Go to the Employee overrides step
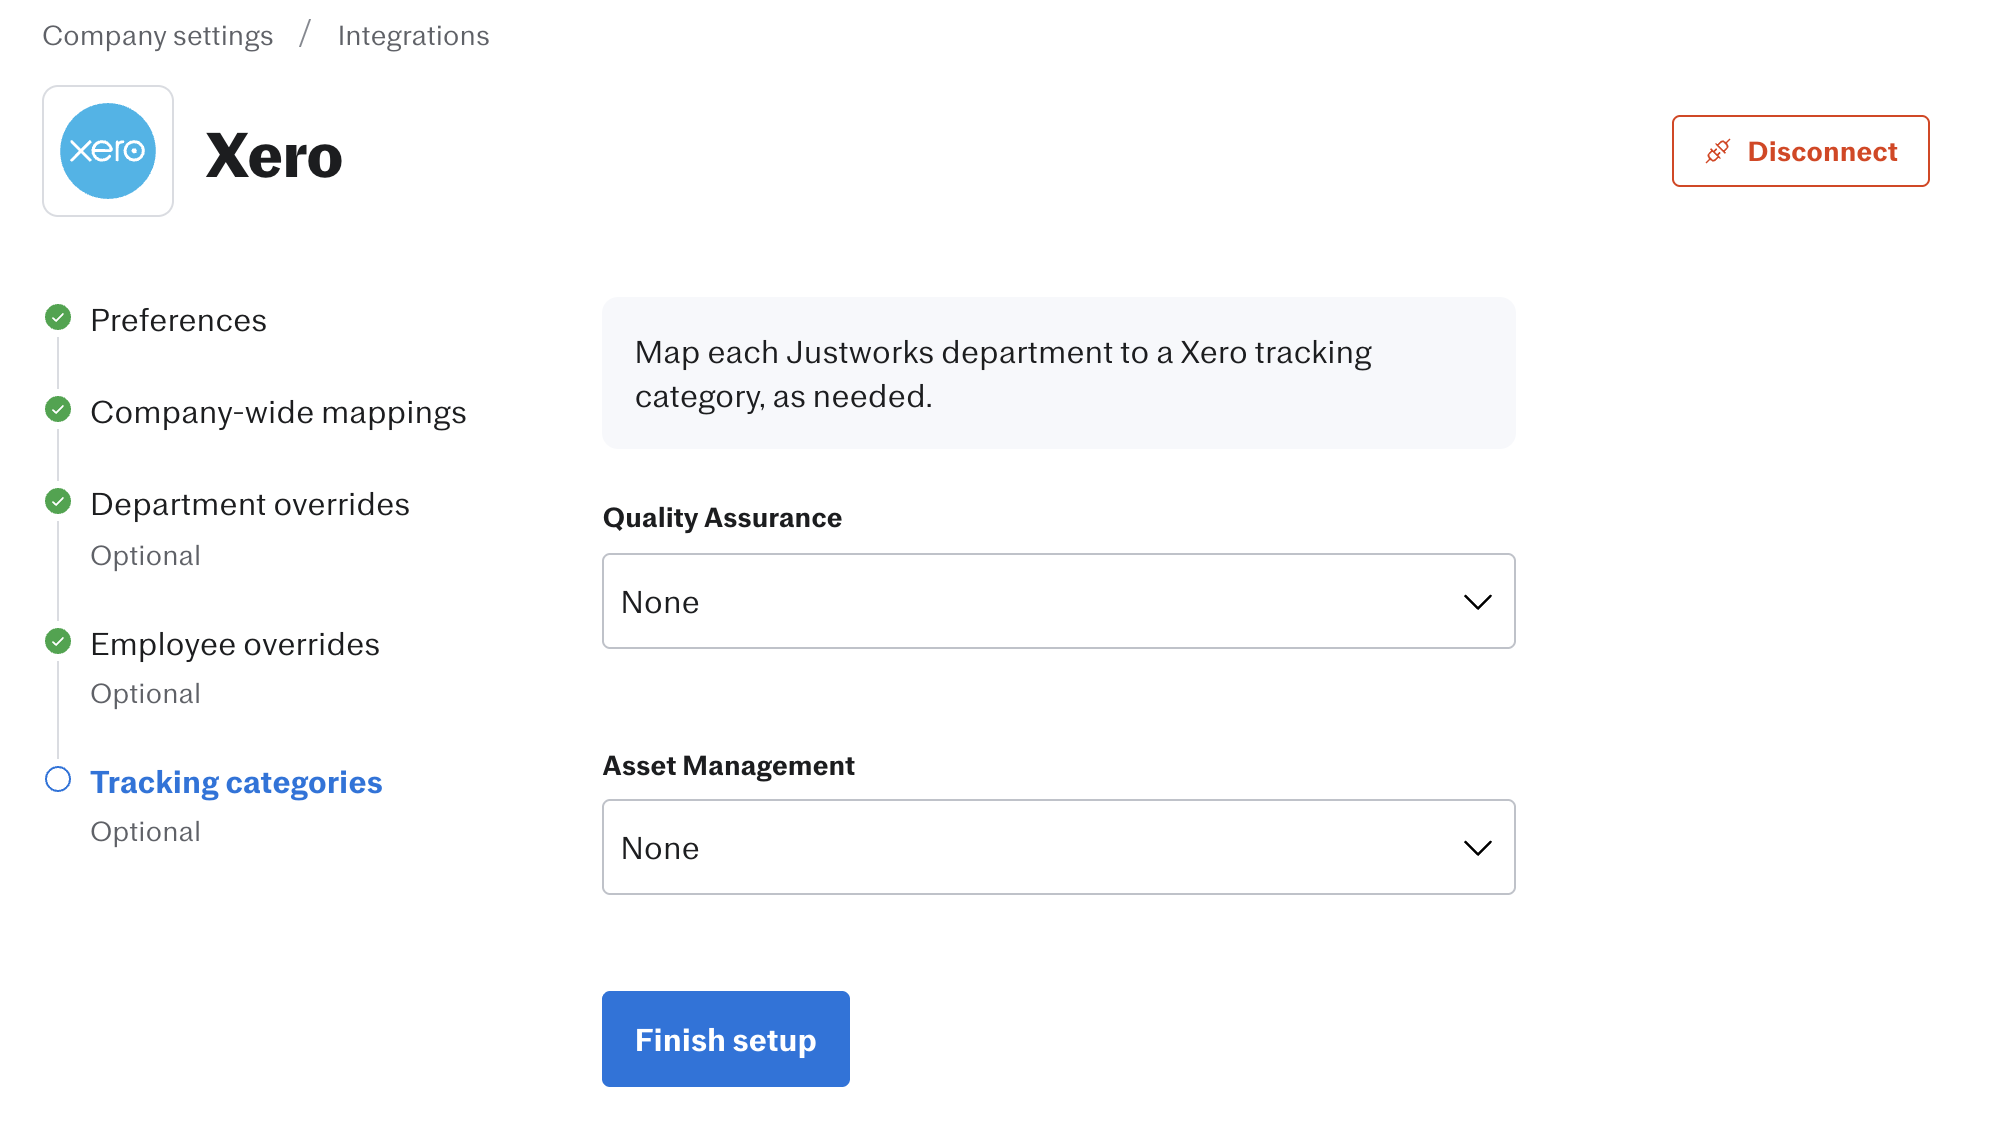Image resolution: width=2003 pixels, height=1128 pixels. [x=235, y=644]
